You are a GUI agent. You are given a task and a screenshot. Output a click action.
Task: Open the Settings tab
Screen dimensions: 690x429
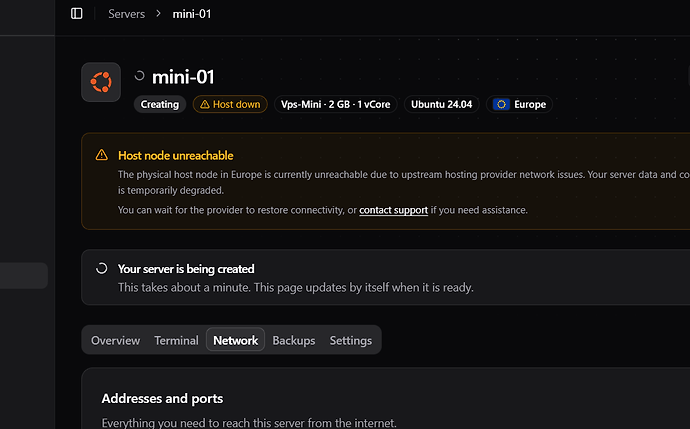pos(351,340)
